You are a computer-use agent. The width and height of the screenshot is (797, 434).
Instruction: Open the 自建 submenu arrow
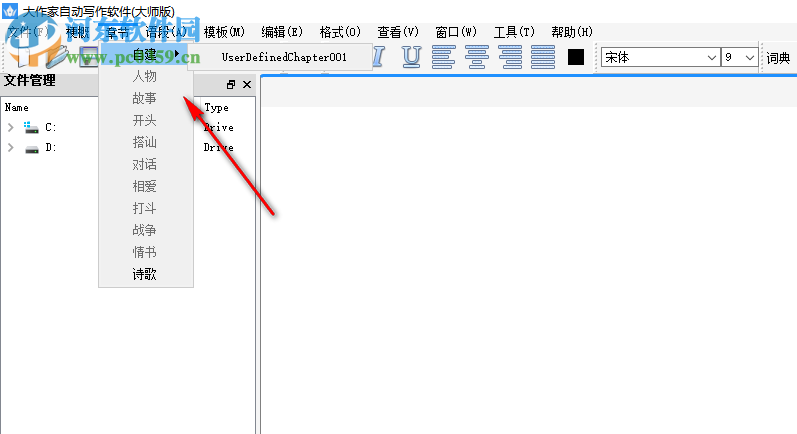(176, 53)
